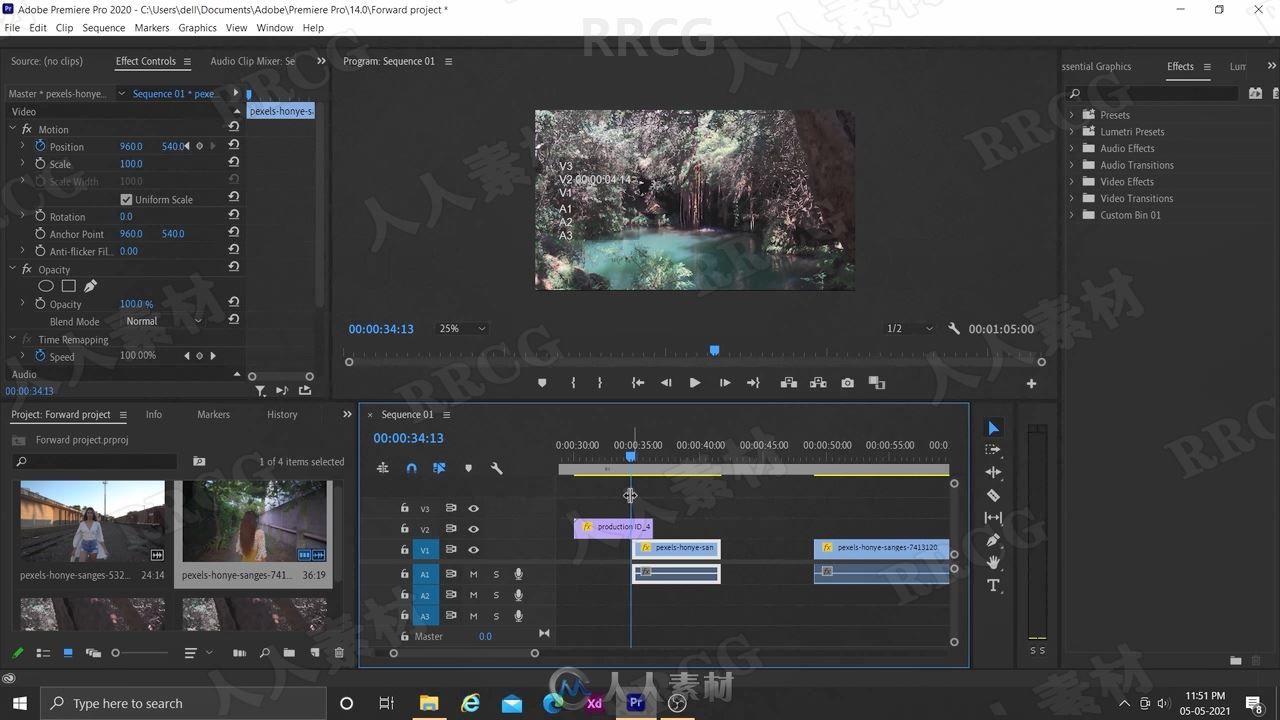Click the Extract button
The height and width of the screenshot is (720, 1280).
tap(818, 383)
